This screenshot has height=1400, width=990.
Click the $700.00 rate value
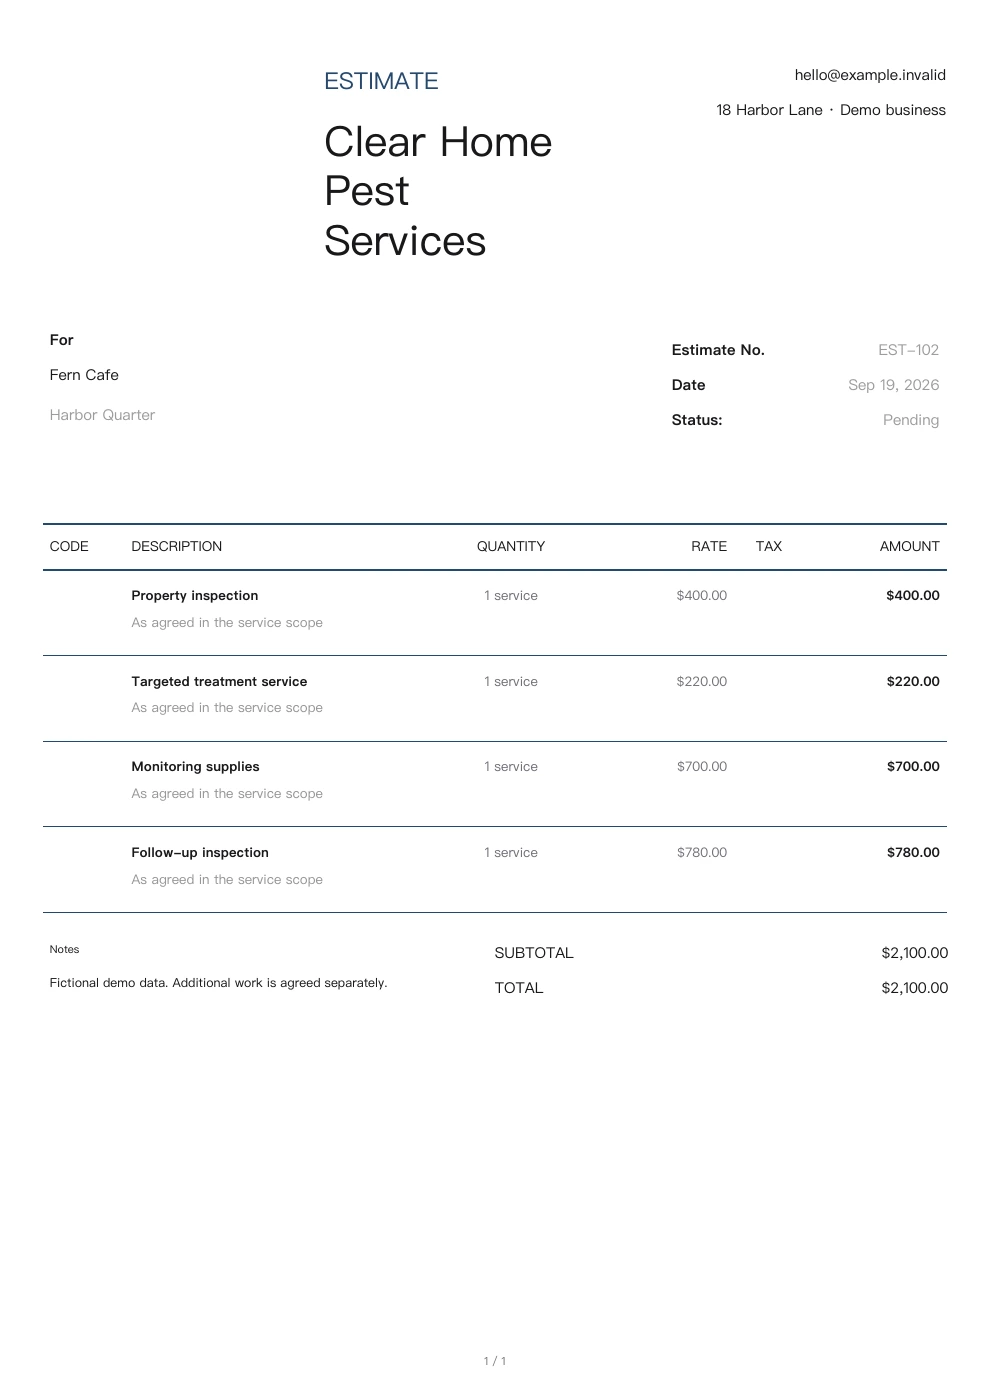[702, 766]
